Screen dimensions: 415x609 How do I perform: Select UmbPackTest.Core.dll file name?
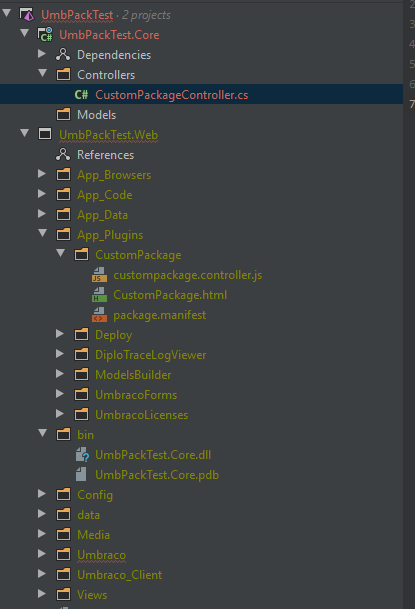click(x=153, y=455)
